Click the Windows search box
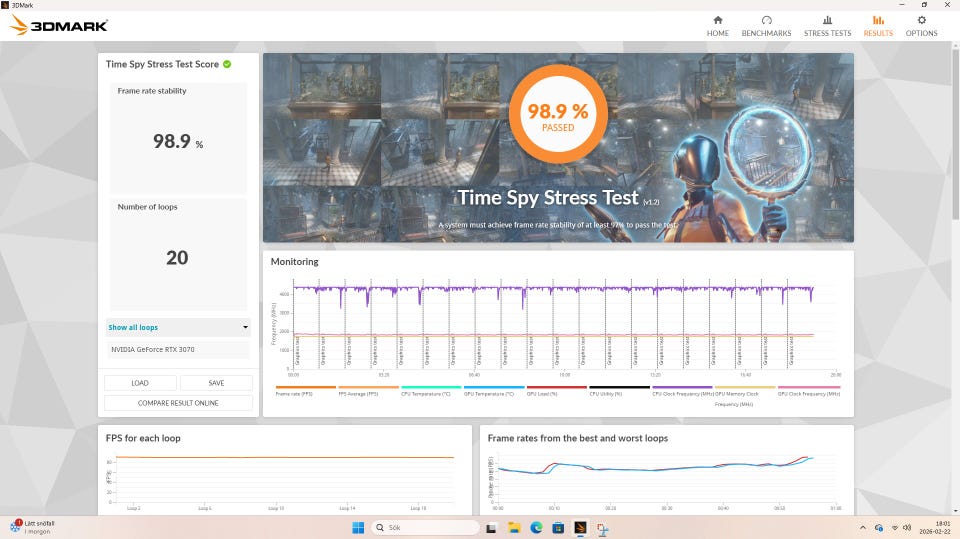 (426, 527)
